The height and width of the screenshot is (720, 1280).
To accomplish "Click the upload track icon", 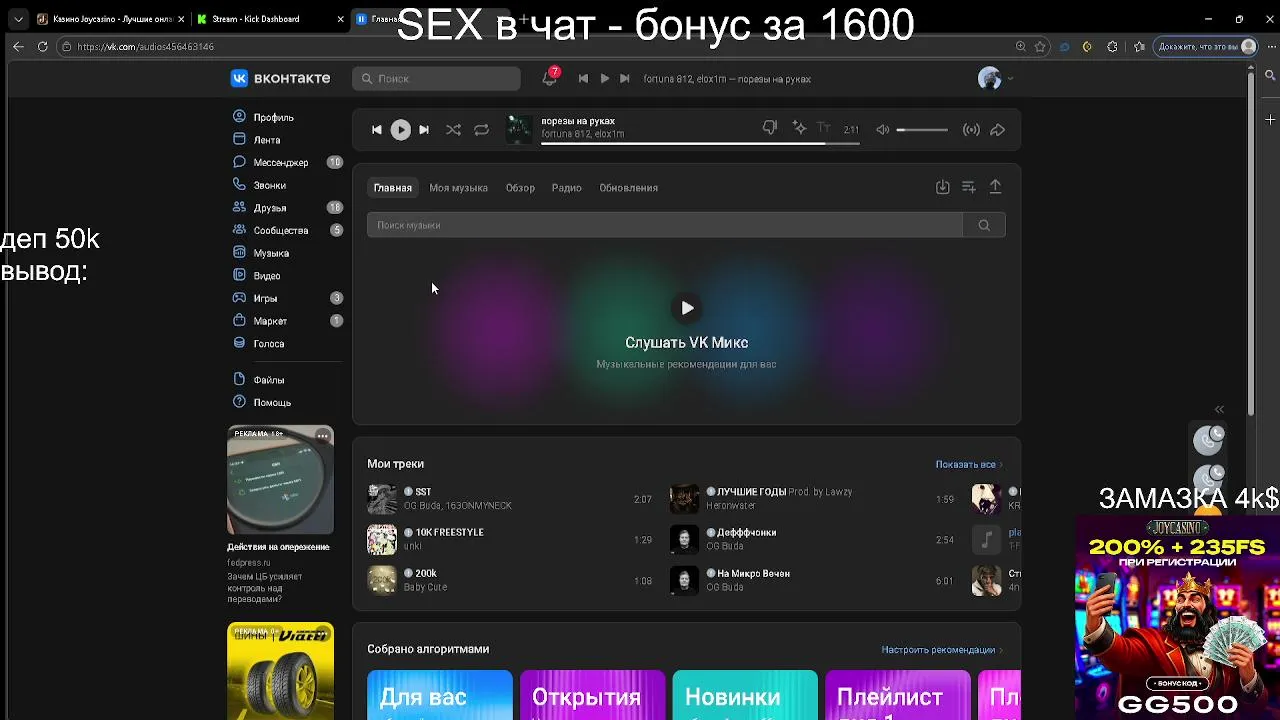I will pyautogui.click(x=995, y=187).
